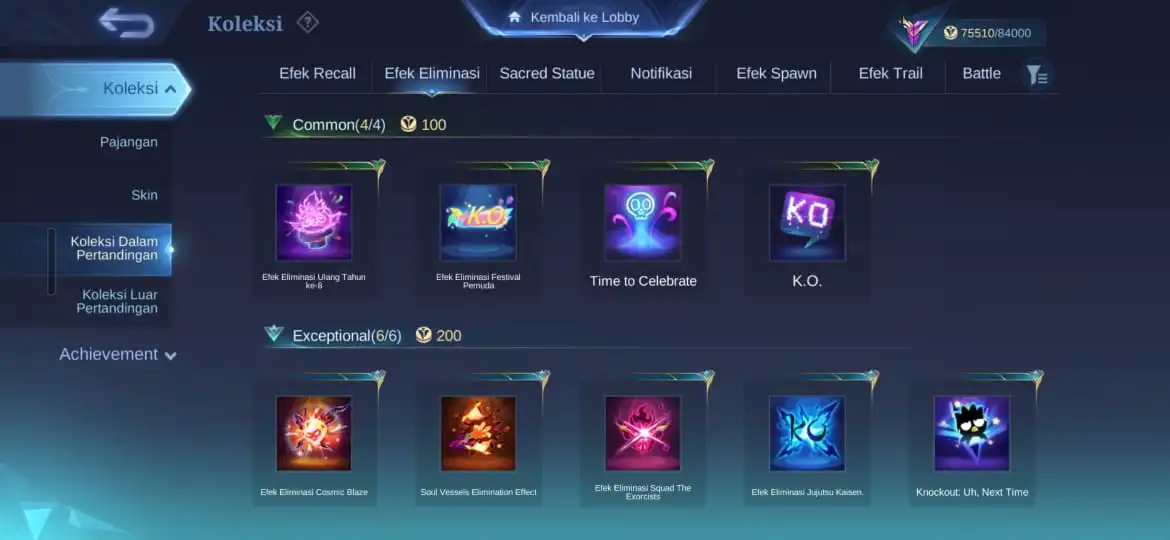The width and height of the screenshot is (1170, 540).
Task: Select Efek Eliminasi Jujutsu Kaisen icon
Action: click(807, 433)
